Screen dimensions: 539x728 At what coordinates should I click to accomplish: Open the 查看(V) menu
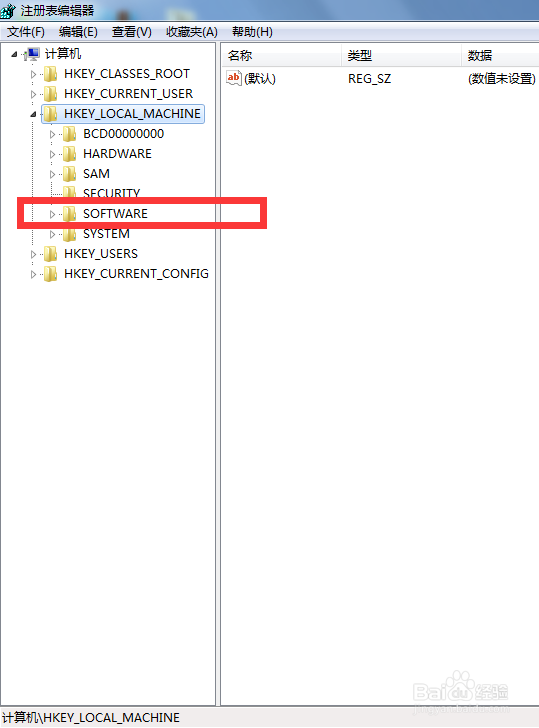(x=131, y=32)
